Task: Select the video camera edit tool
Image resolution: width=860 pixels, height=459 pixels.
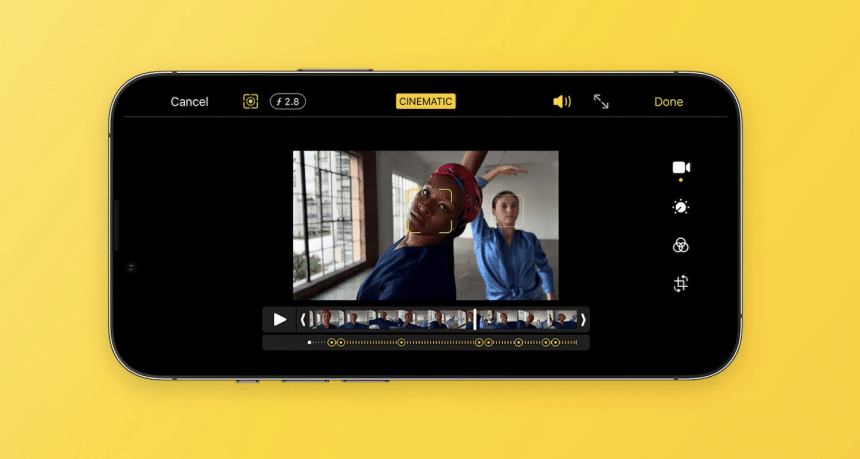Action: (x=681, y=167)
